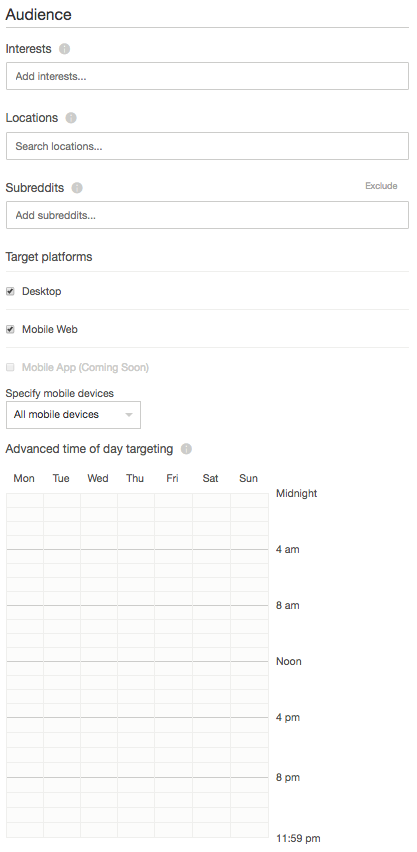The width and height of the screenshot is (417, 852).
Task: Select the Mon column header in schedule
Action: 24,478
